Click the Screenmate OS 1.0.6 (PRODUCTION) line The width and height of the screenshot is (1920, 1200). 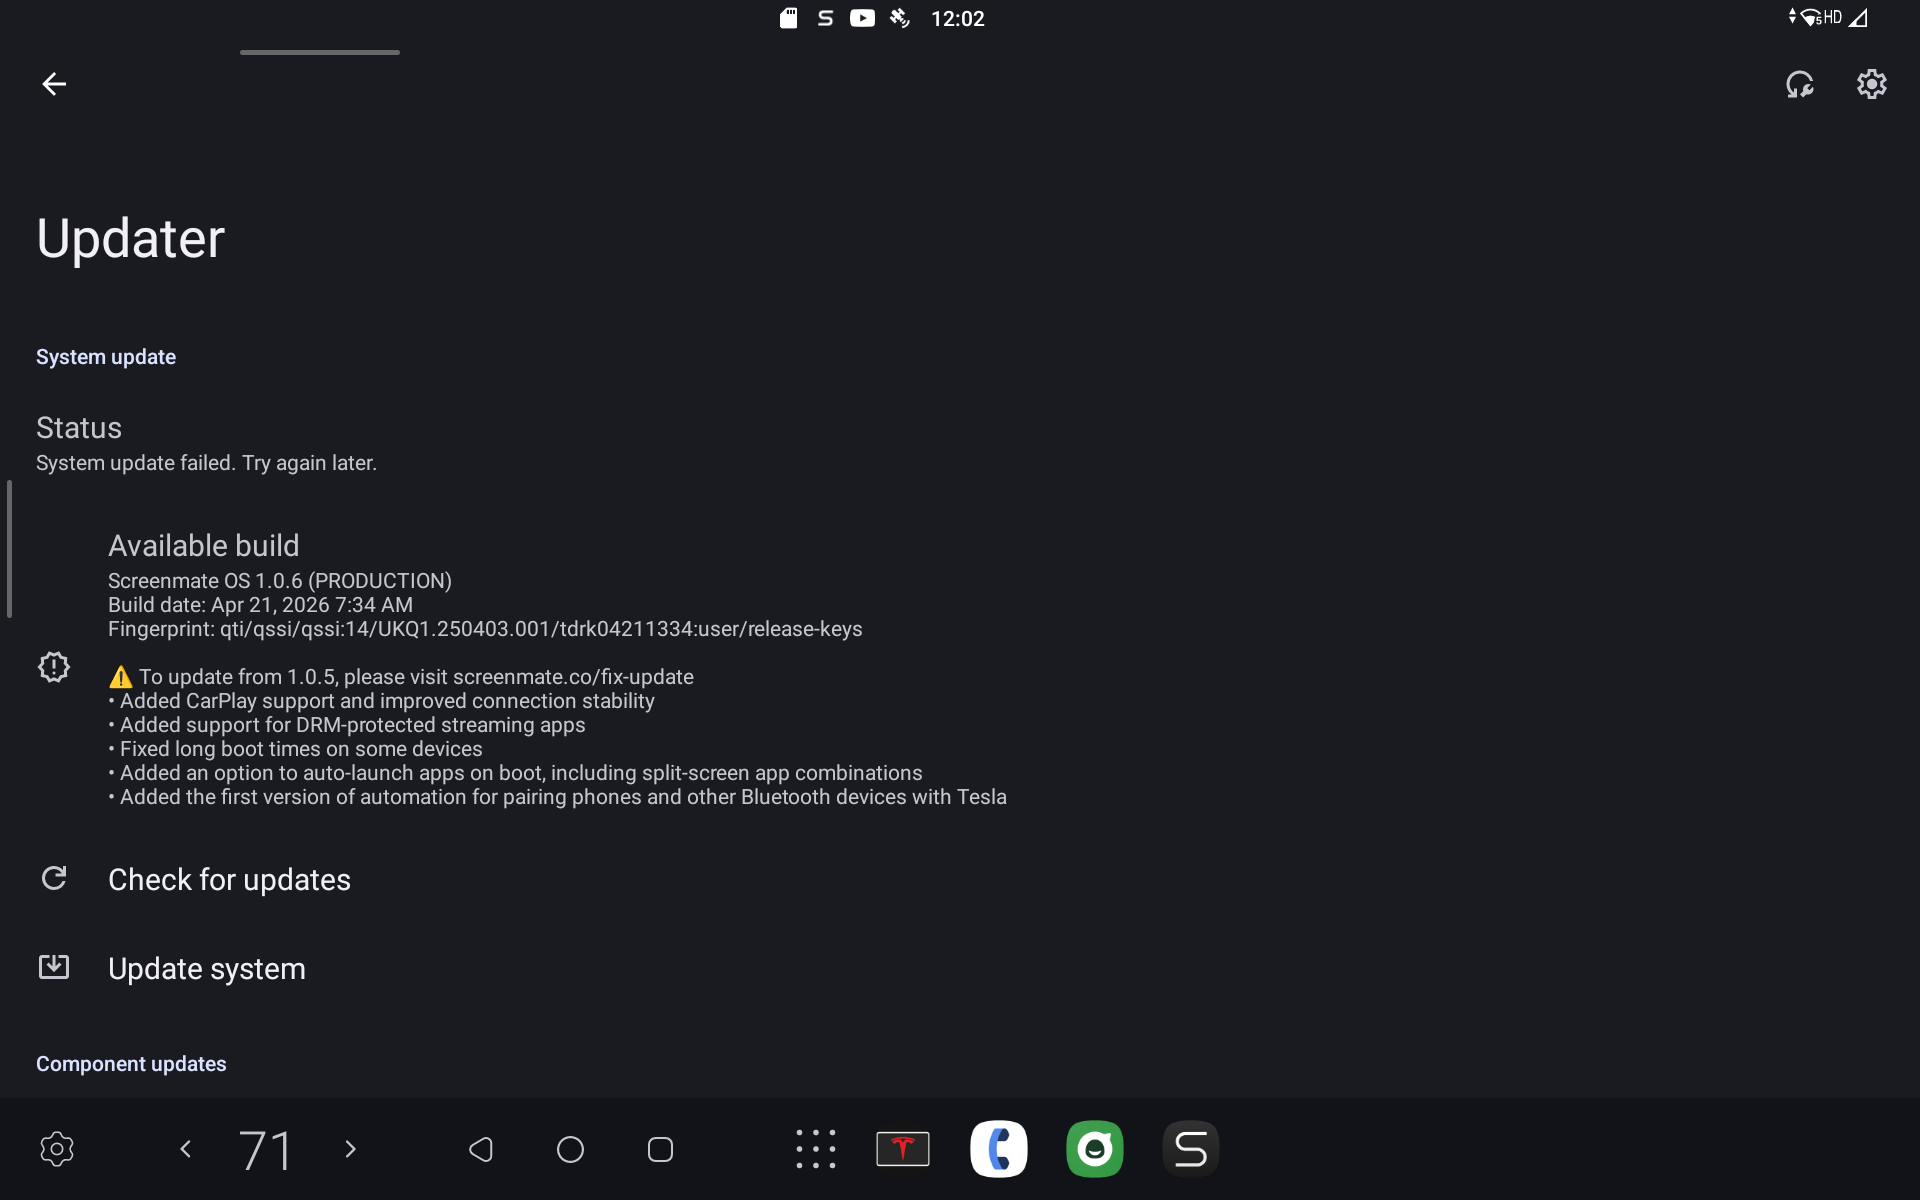click(280, 581)
